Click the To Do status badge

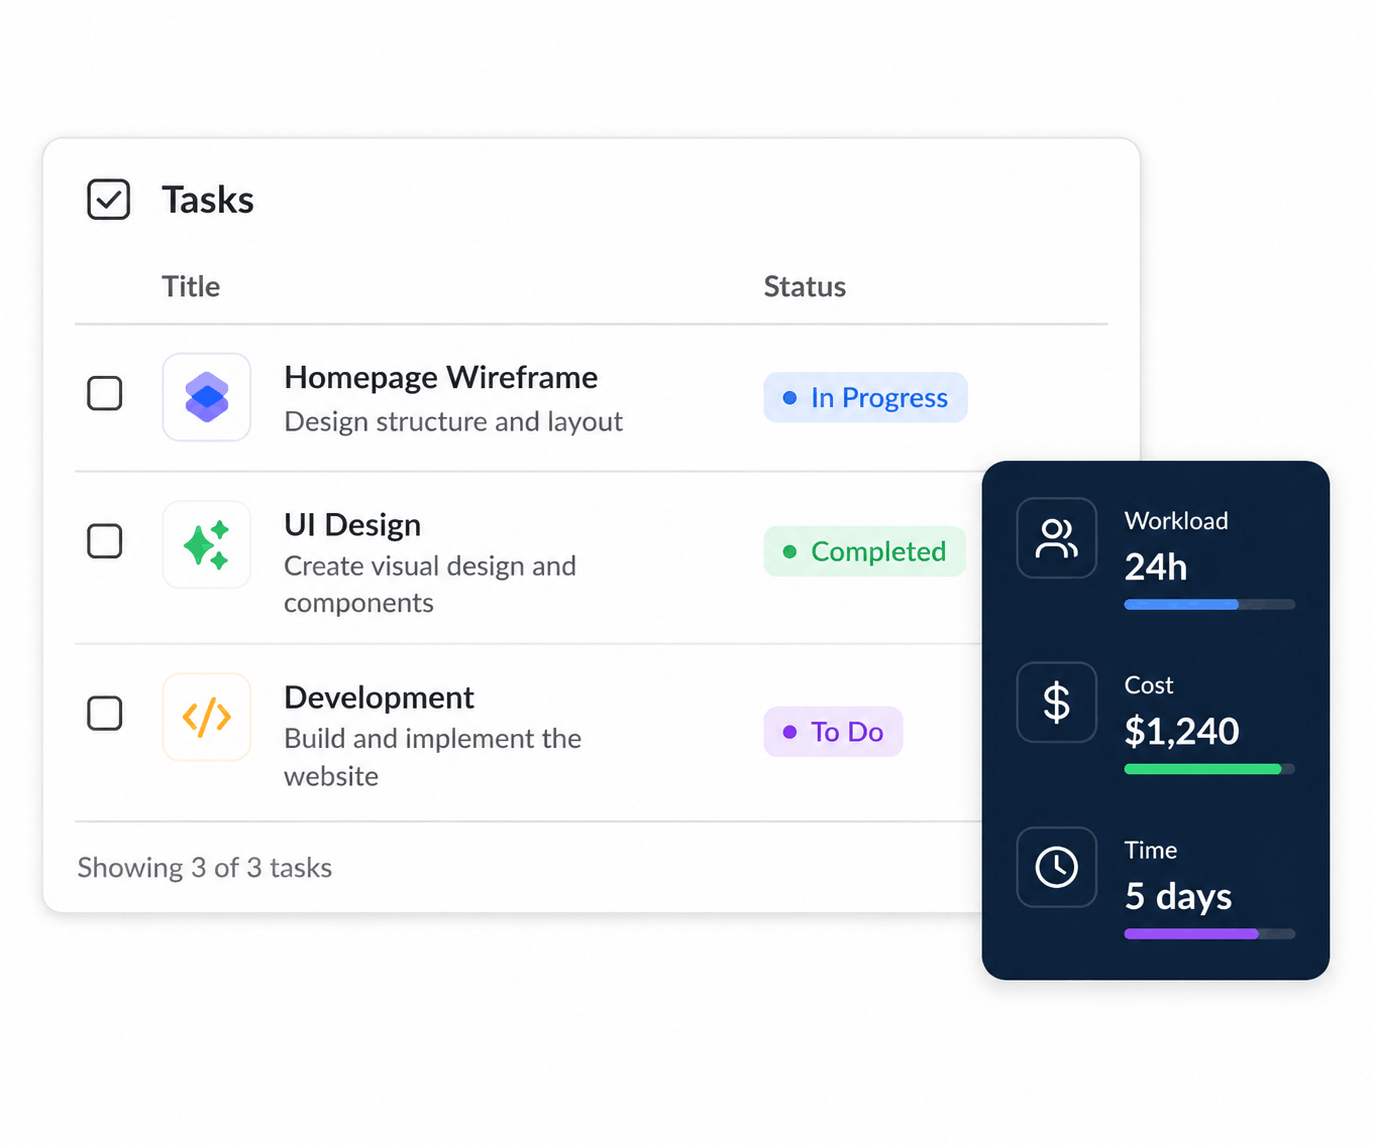click(833, 732)
